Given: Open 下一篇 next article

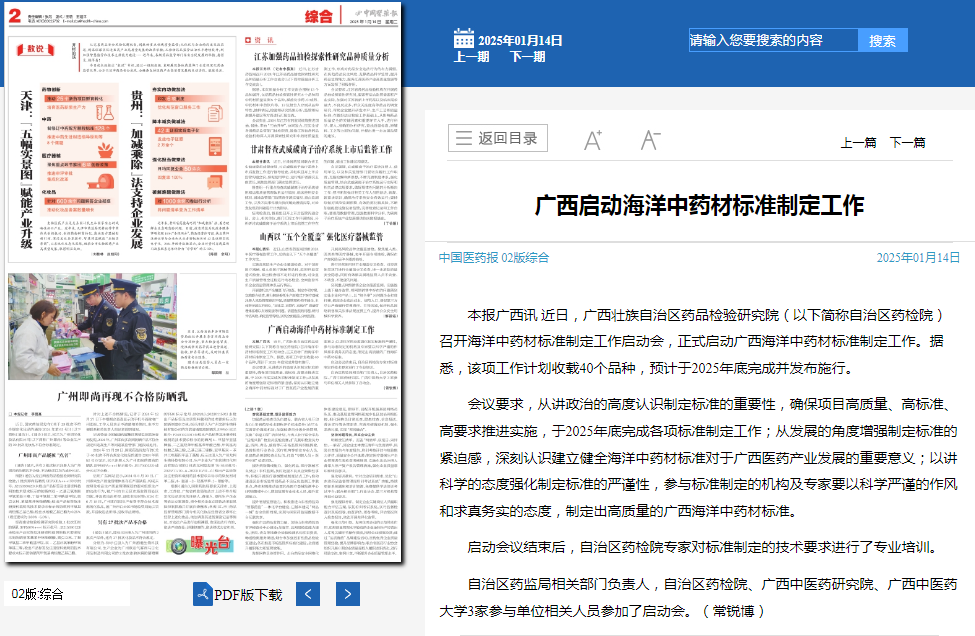Looking at the screenshot, I should 908,143.
